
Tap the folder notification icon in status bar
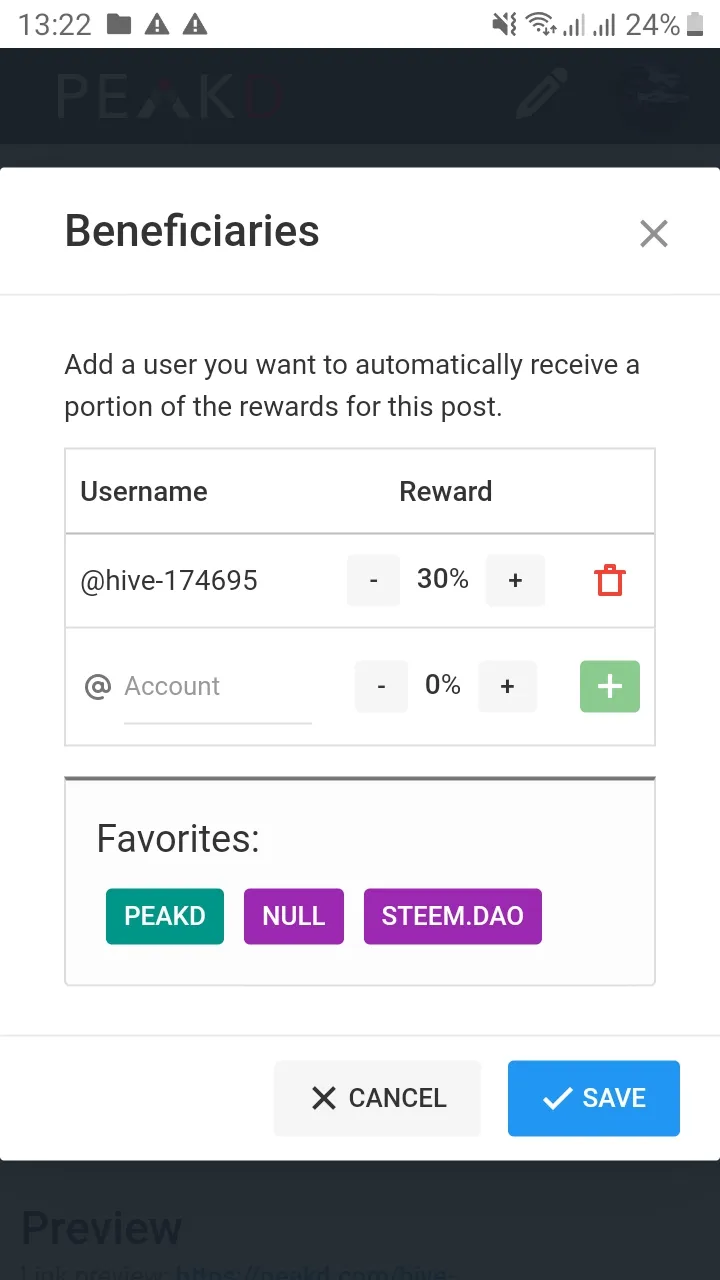tap(119, 24)
